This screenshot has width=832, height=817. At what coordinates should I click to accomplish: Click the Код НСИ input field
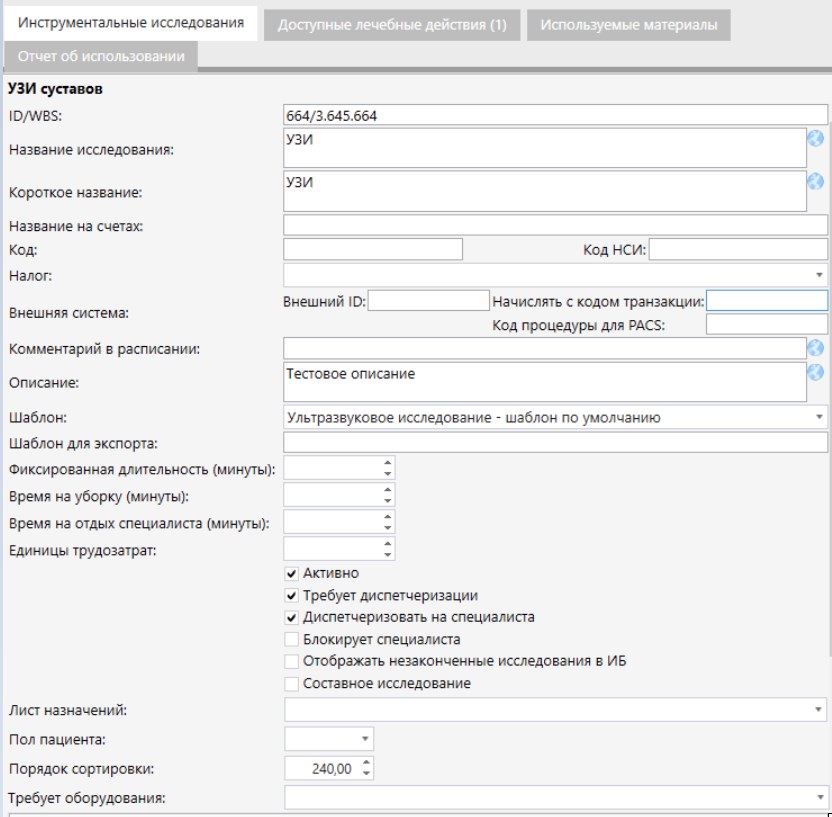coord(738,249)
